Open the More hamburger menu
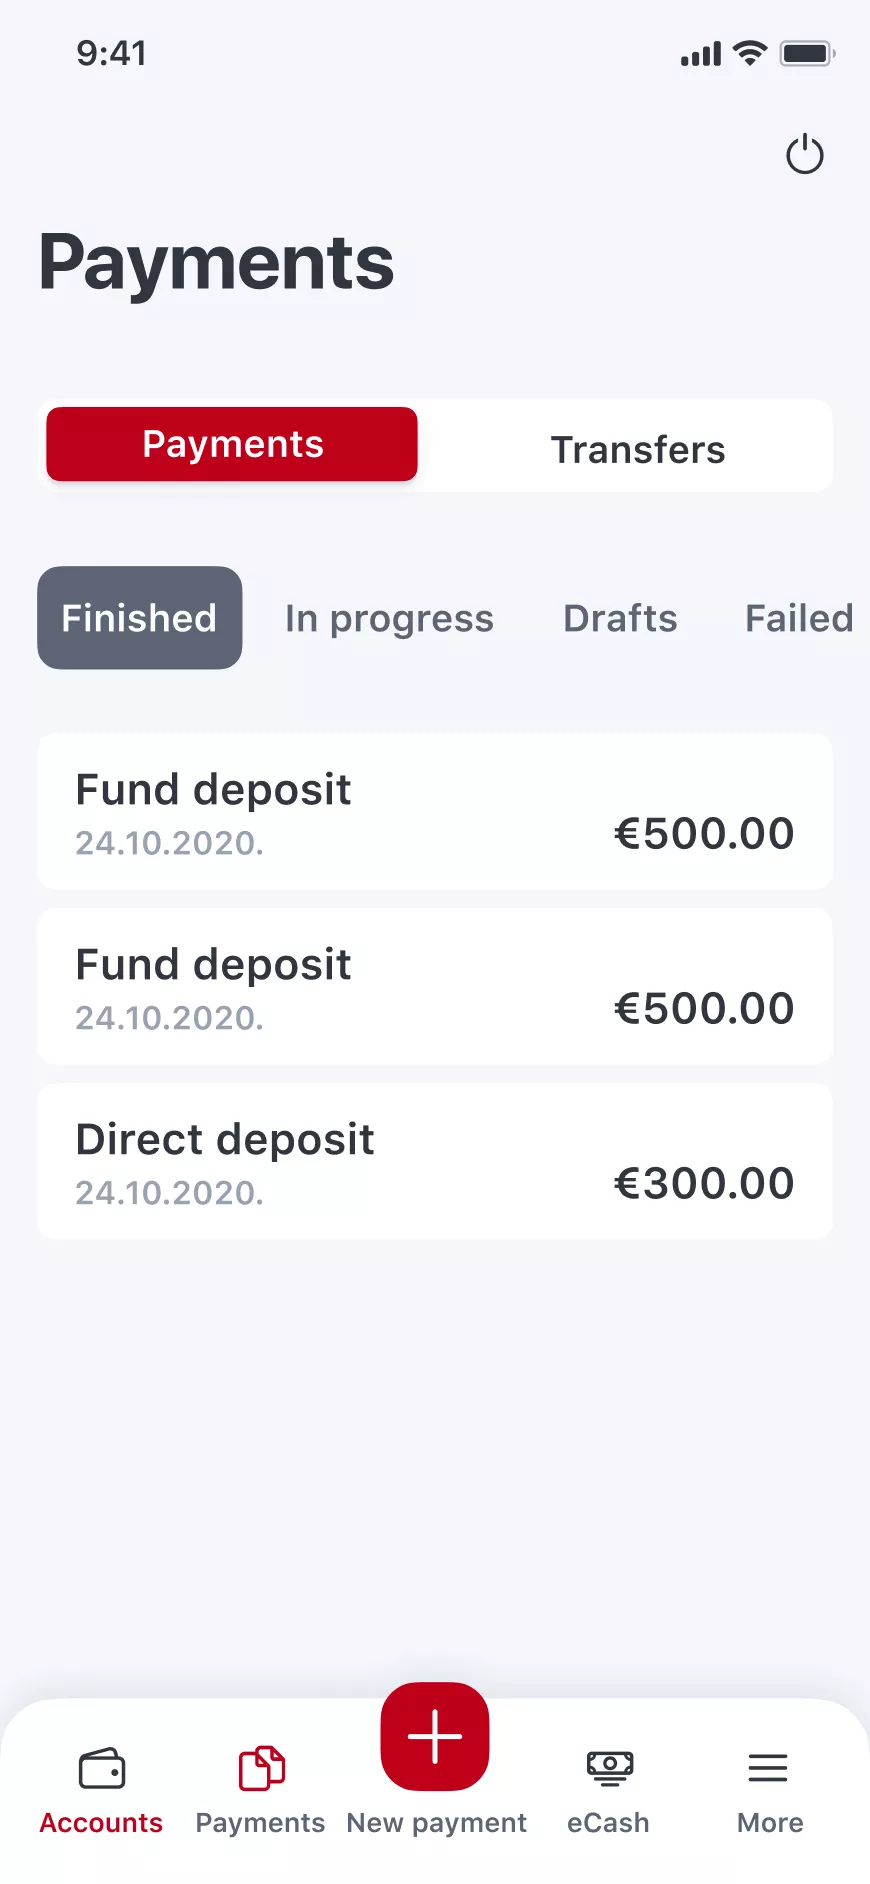Viewport: 870px width, 1884px height. click(x=768, y=1768)
